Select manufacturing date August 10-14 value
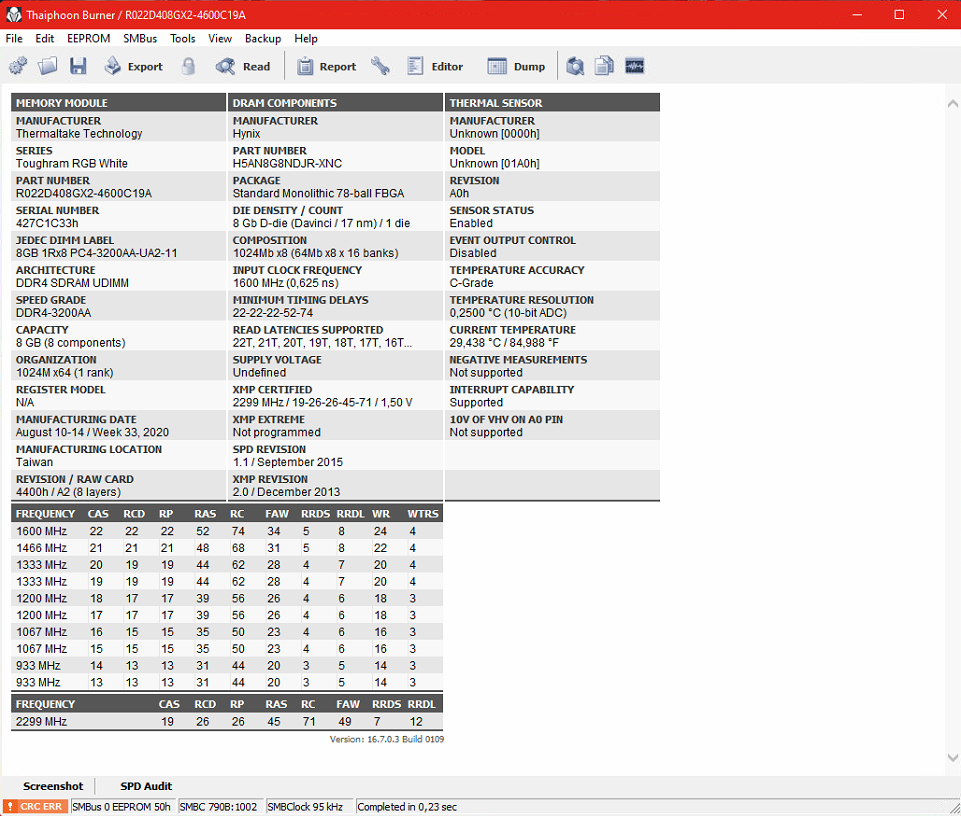Screen dimensions: 961x816 click(x=92, y=433)
